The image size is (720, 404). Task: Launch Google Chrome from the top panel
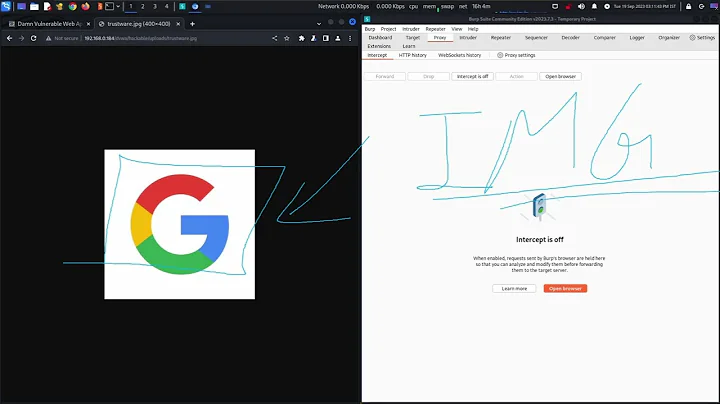click(x=73, y=6)
